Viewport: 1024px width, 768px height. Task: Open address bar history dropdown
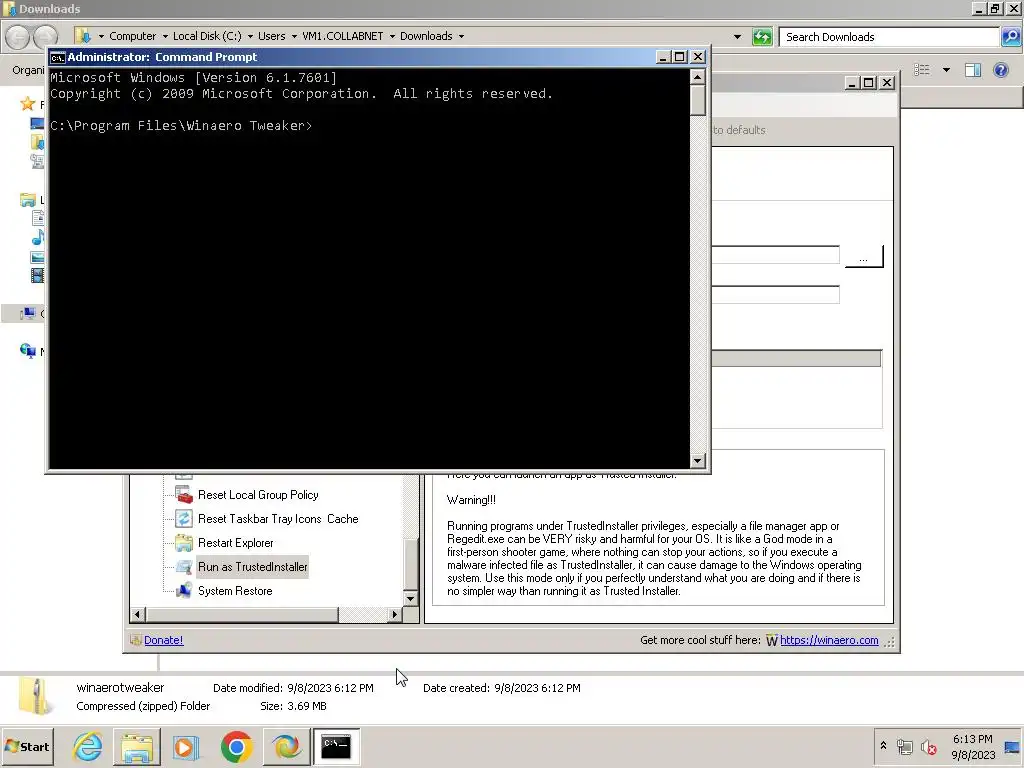point(737,37)
